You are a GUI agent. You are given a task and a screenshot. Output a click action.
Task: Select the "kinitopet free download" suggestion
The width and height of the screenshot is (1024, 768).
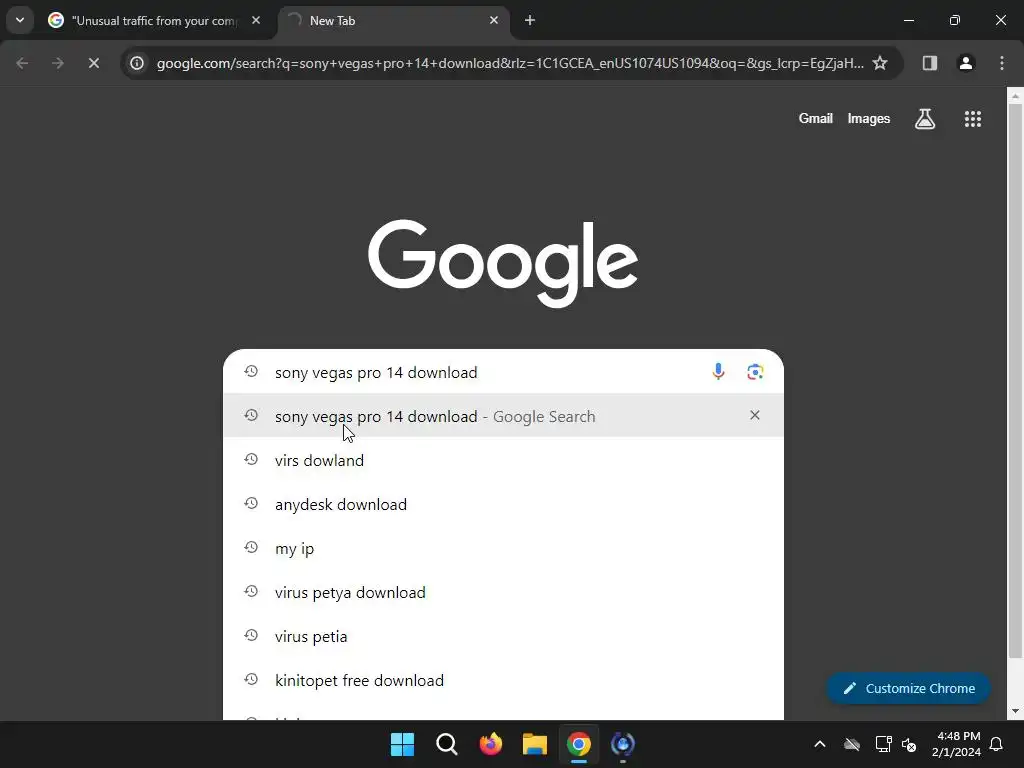[x=503, y=680]
